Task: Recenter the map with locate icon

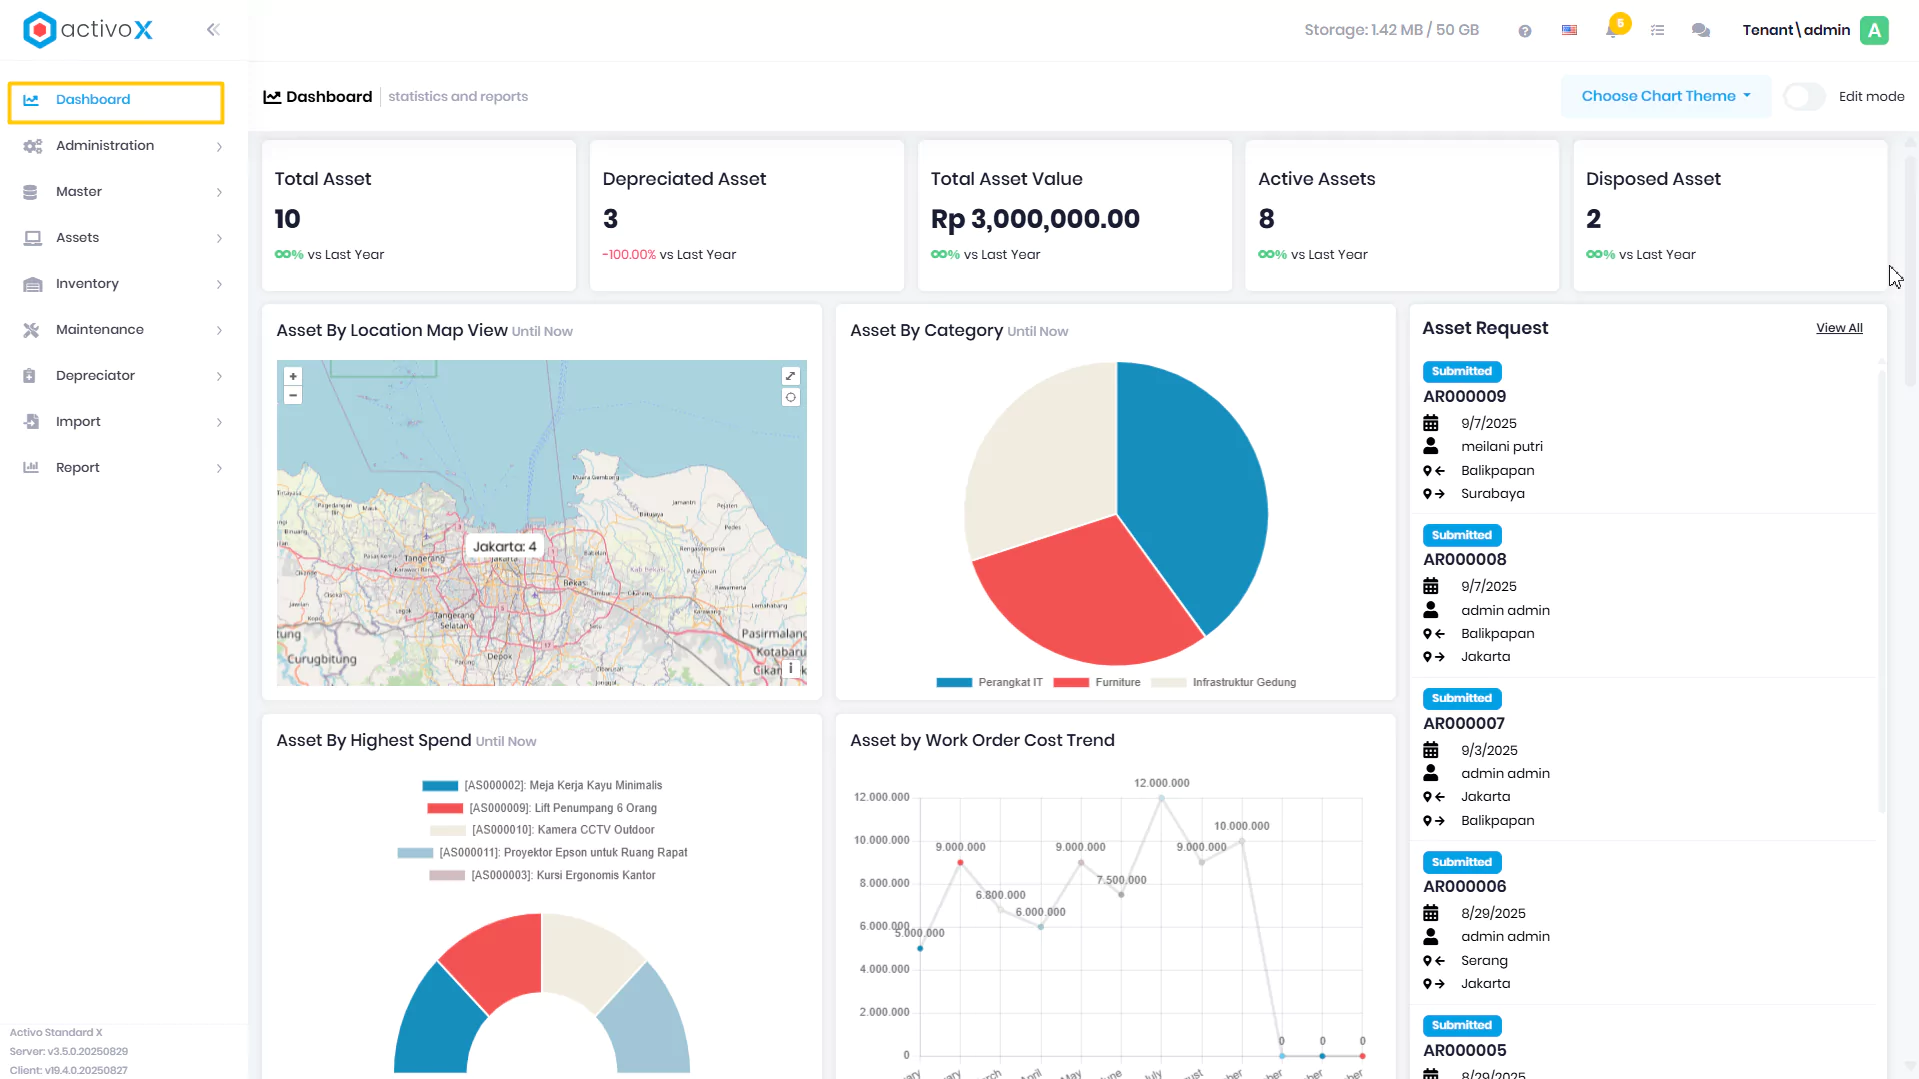Action: point(791,397)
